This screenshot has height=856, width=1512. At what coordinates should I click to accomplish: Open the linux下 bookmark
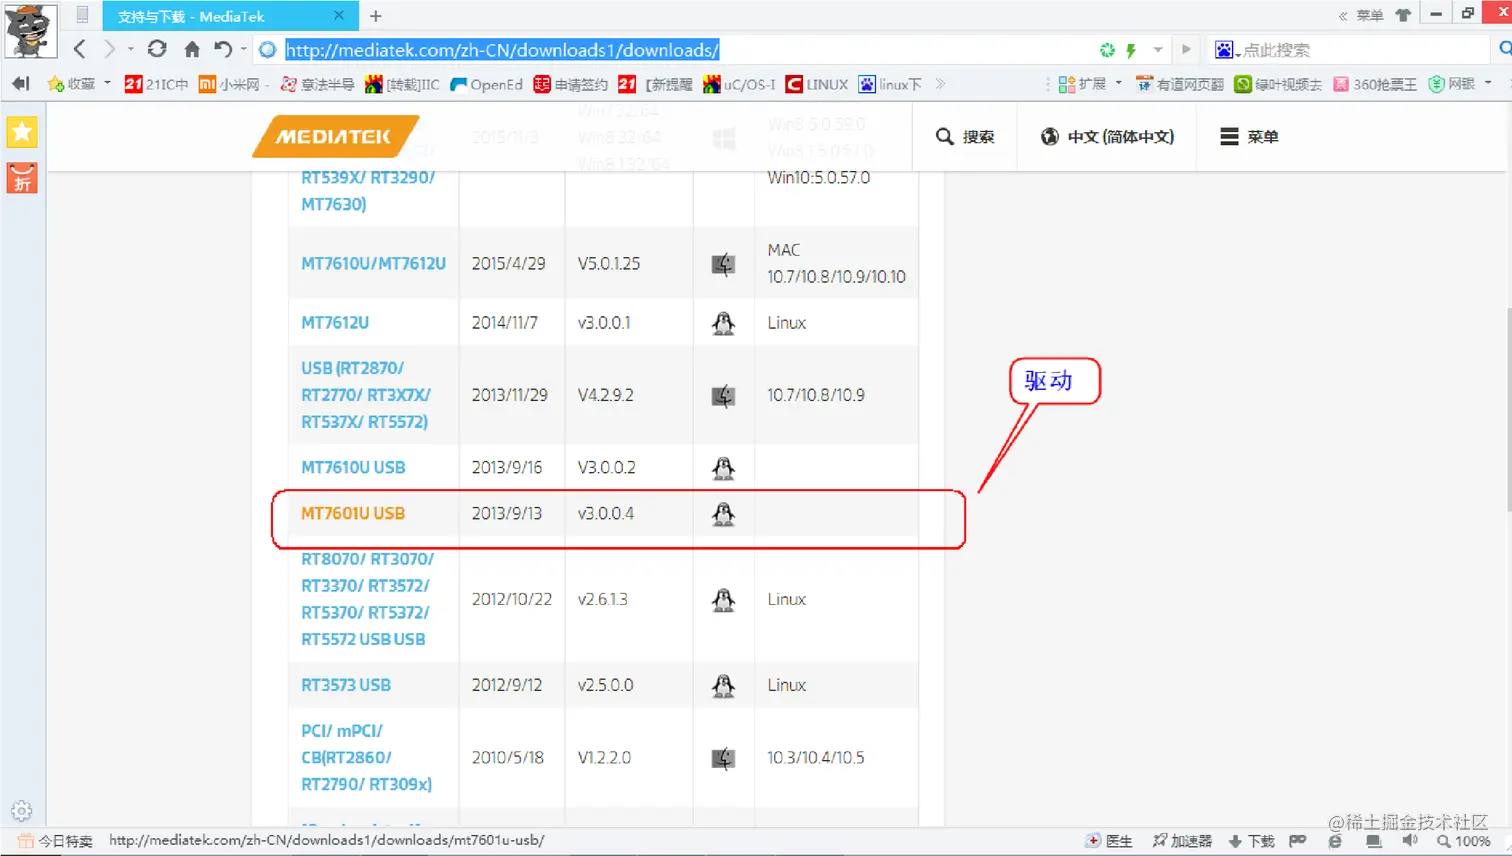click(x=890, y=84)
